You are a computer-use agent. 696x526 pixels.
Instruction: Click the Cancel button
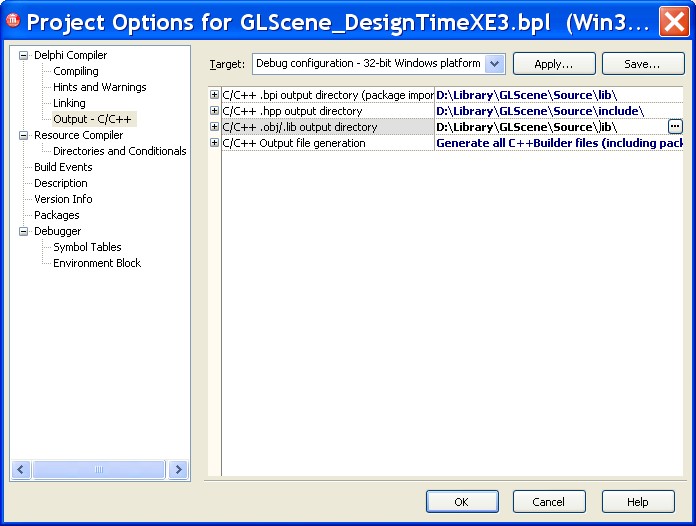[x=549, y=502]
